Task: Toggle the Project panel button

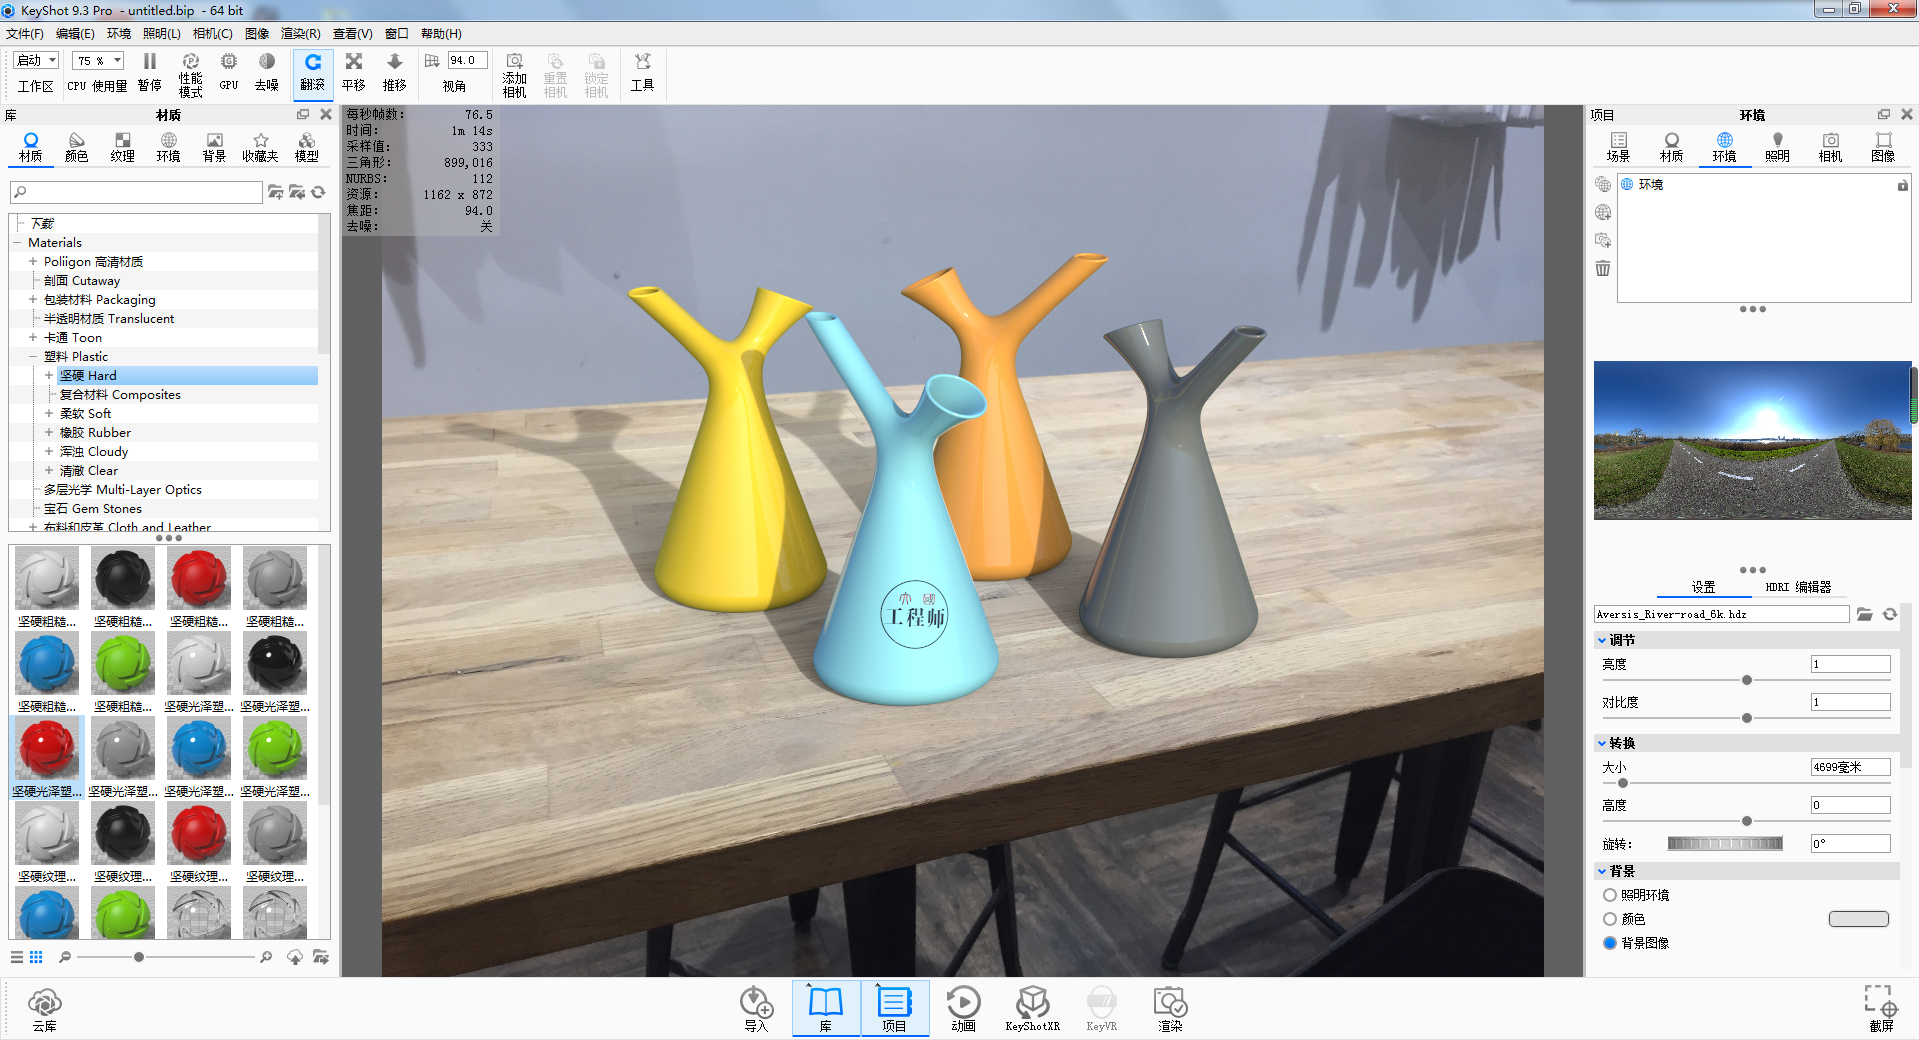Action: click(x=894, y=1009)
